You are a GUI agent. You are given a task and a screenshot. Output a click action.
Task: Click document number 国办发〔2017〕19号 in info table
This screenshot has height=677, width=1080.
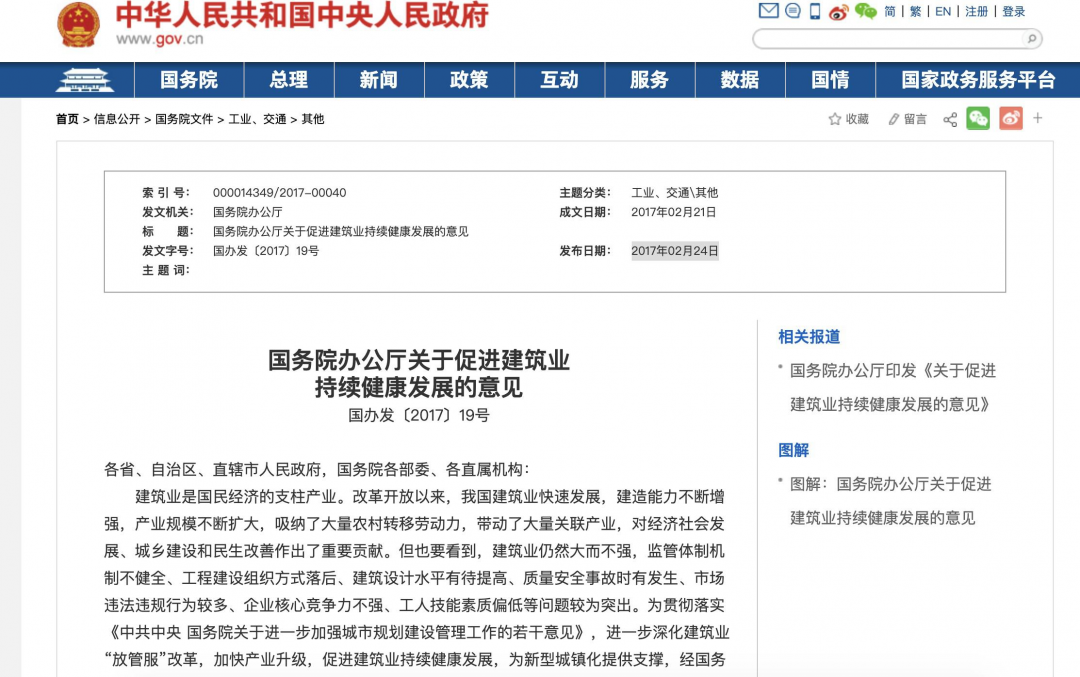(265, 251)
